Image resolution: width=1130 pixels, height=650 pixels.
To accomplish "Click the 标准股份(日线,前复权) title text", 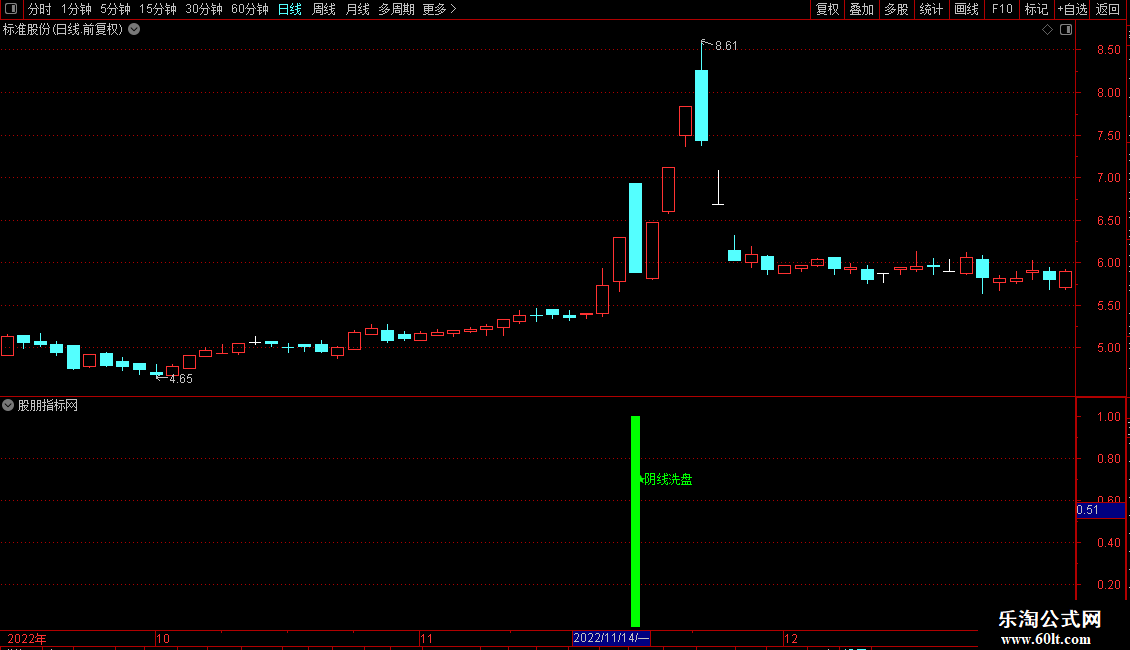I will click(x=63, y=30).
